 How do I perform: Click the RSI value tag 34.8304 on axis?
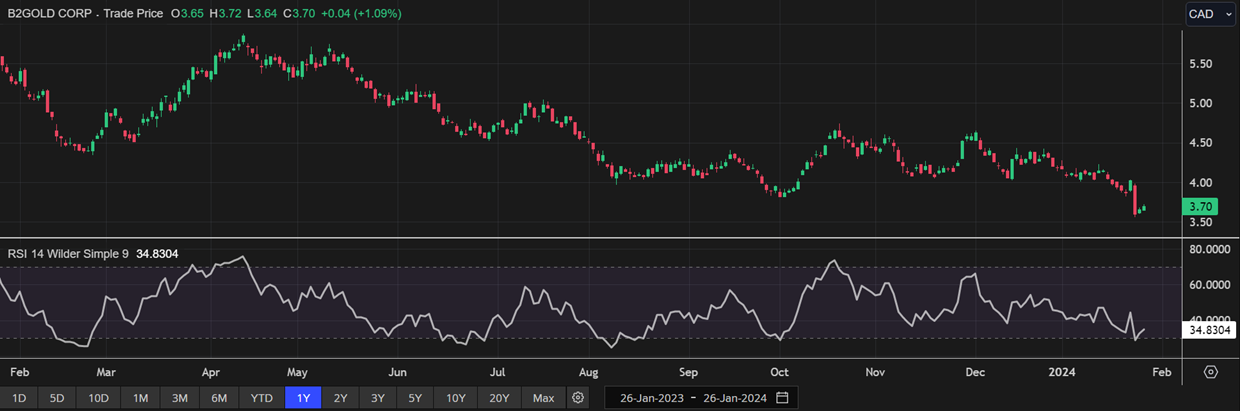tap(1207, 328)
